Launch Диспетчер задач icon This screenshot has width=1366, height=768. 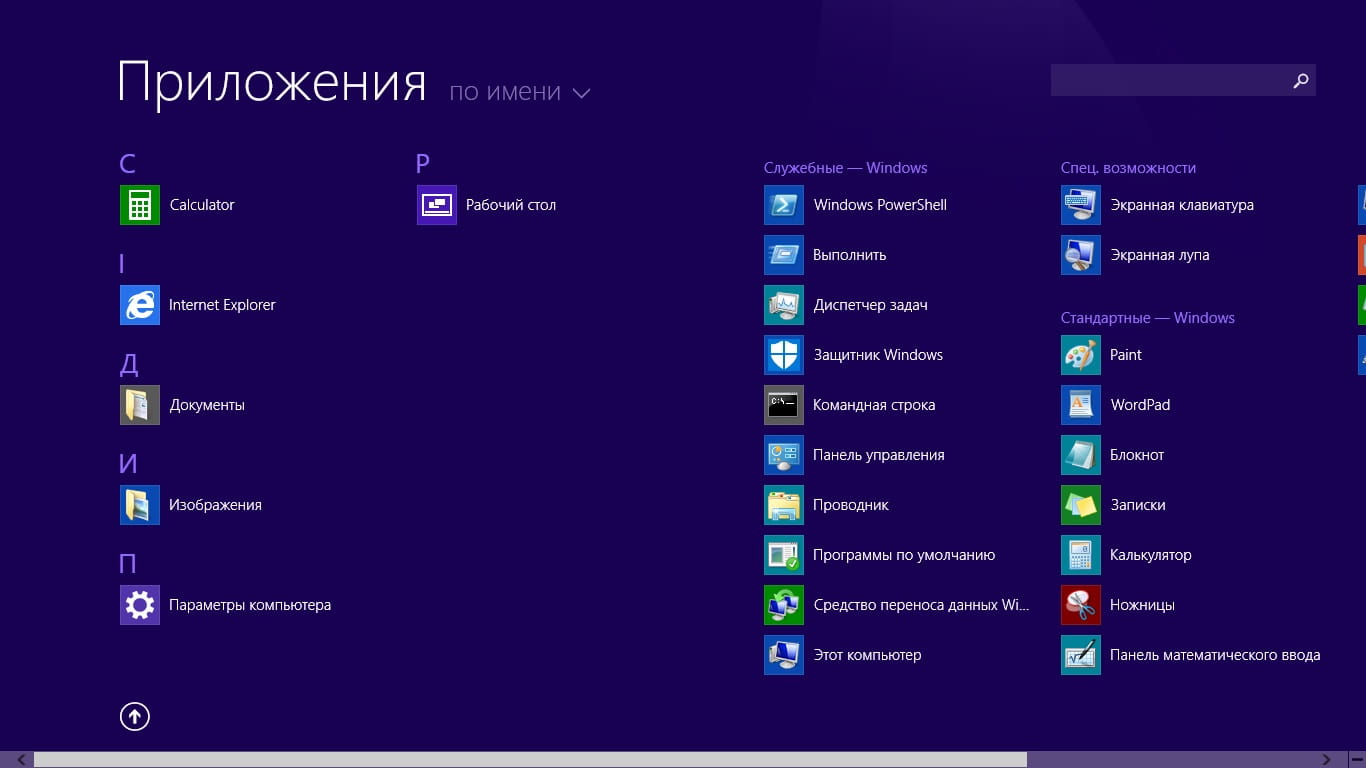[784, 305]
